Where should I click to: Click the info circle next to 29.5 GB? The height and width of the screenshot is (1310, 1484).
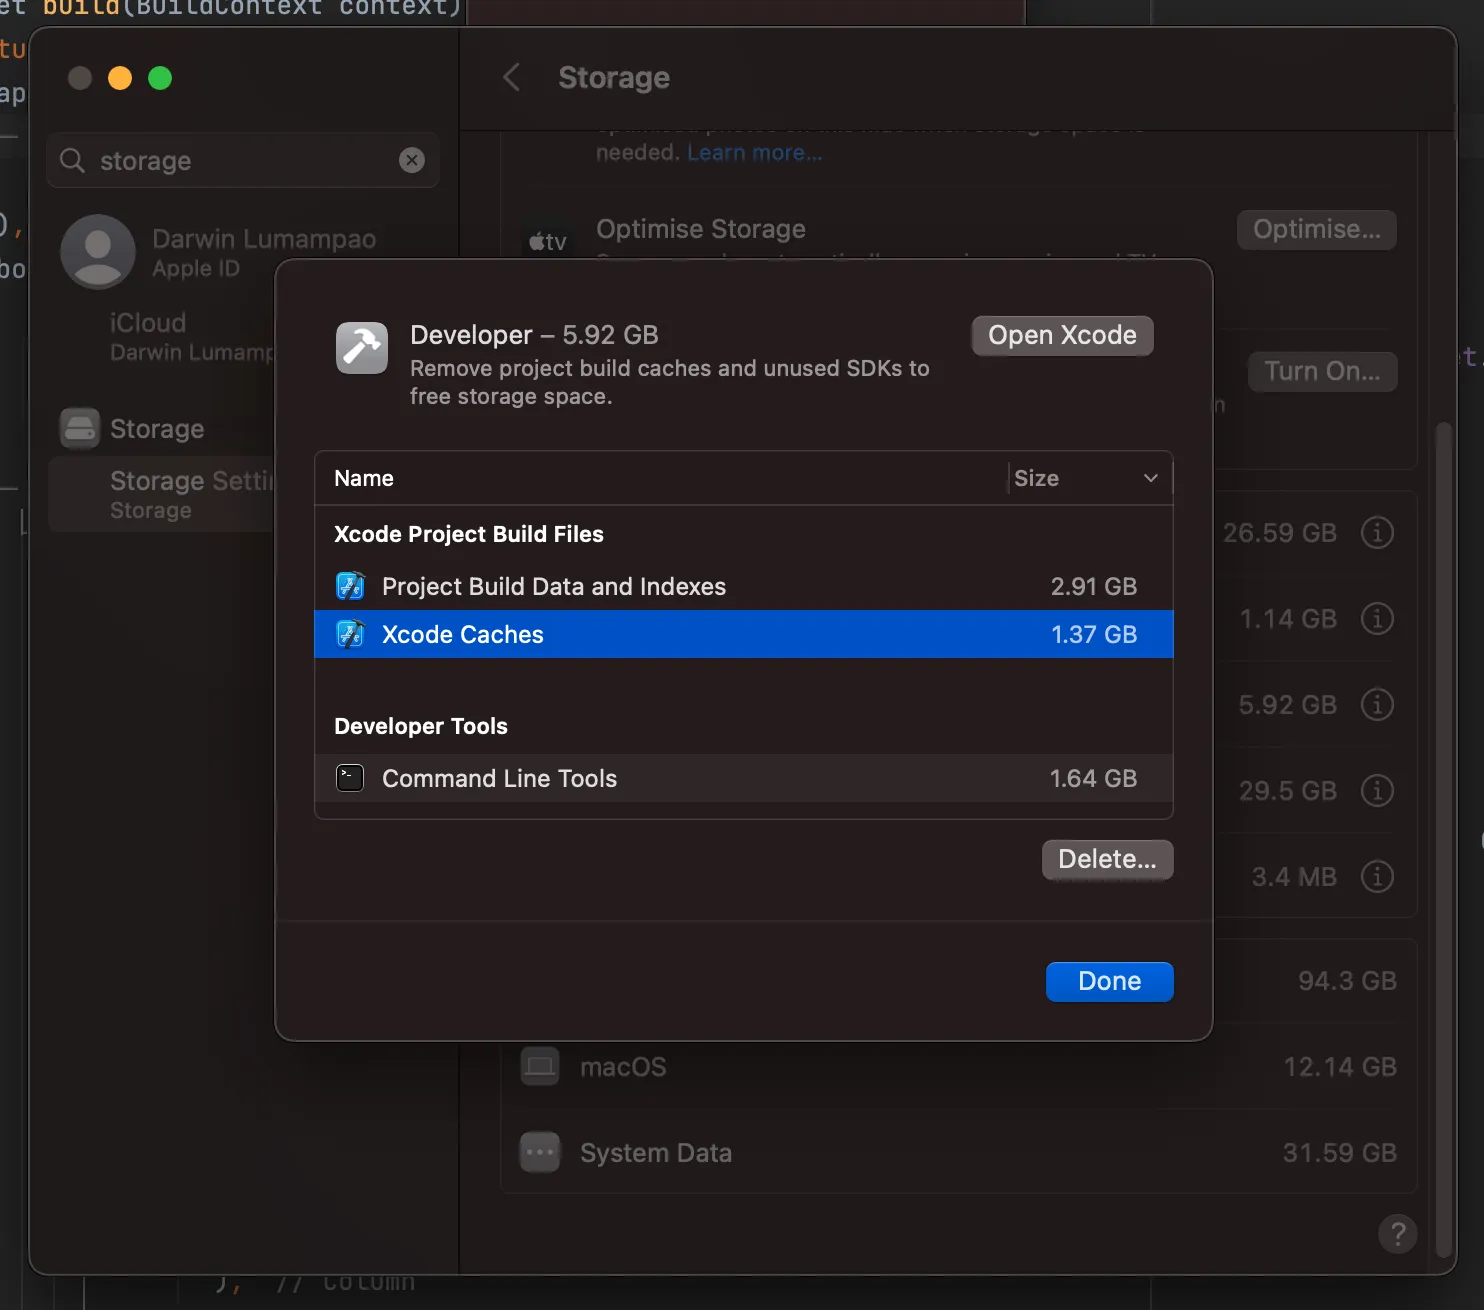click(1376, 790)
